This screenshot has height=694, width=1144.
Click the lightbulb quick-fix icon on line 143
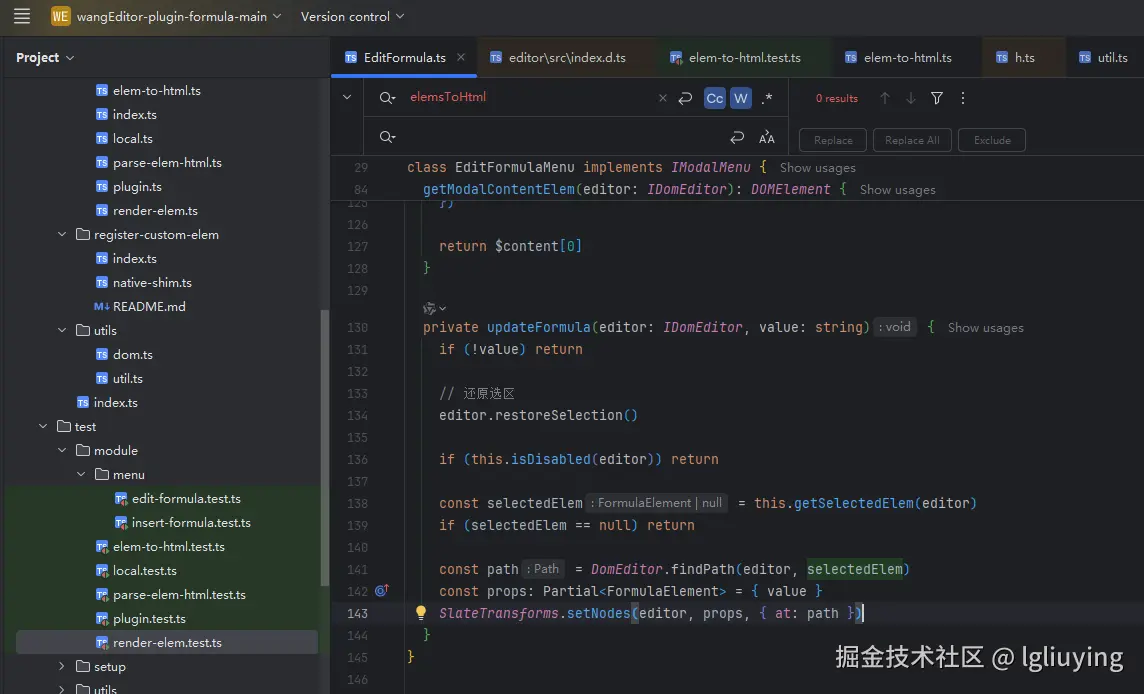tap(421, 613)
